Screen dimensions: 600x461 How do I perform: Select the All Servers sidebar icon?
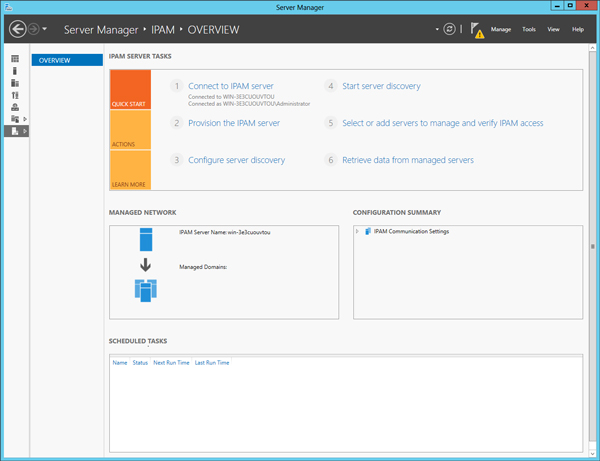15,83
